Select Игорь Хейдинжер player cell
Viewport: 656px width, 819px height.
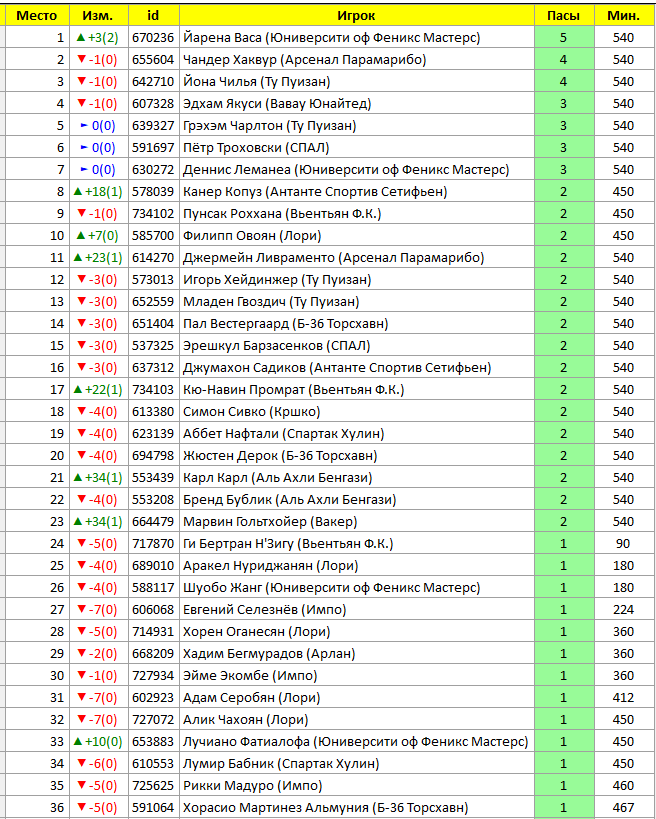pyautogui.click(x=356, y=279)
